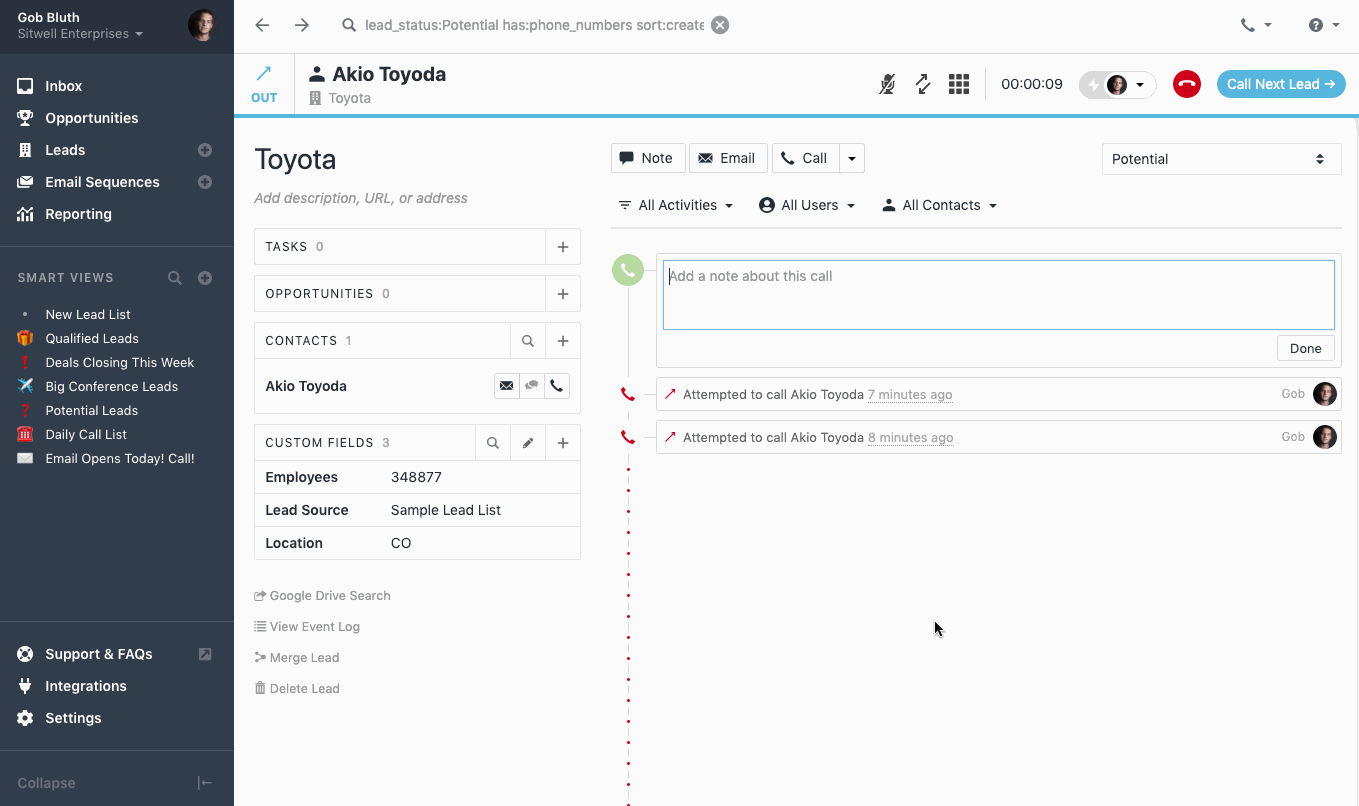Open the phone dropdown in top bar
The height and width of the screenshot is (806, 1359).
click(1256, 25)
